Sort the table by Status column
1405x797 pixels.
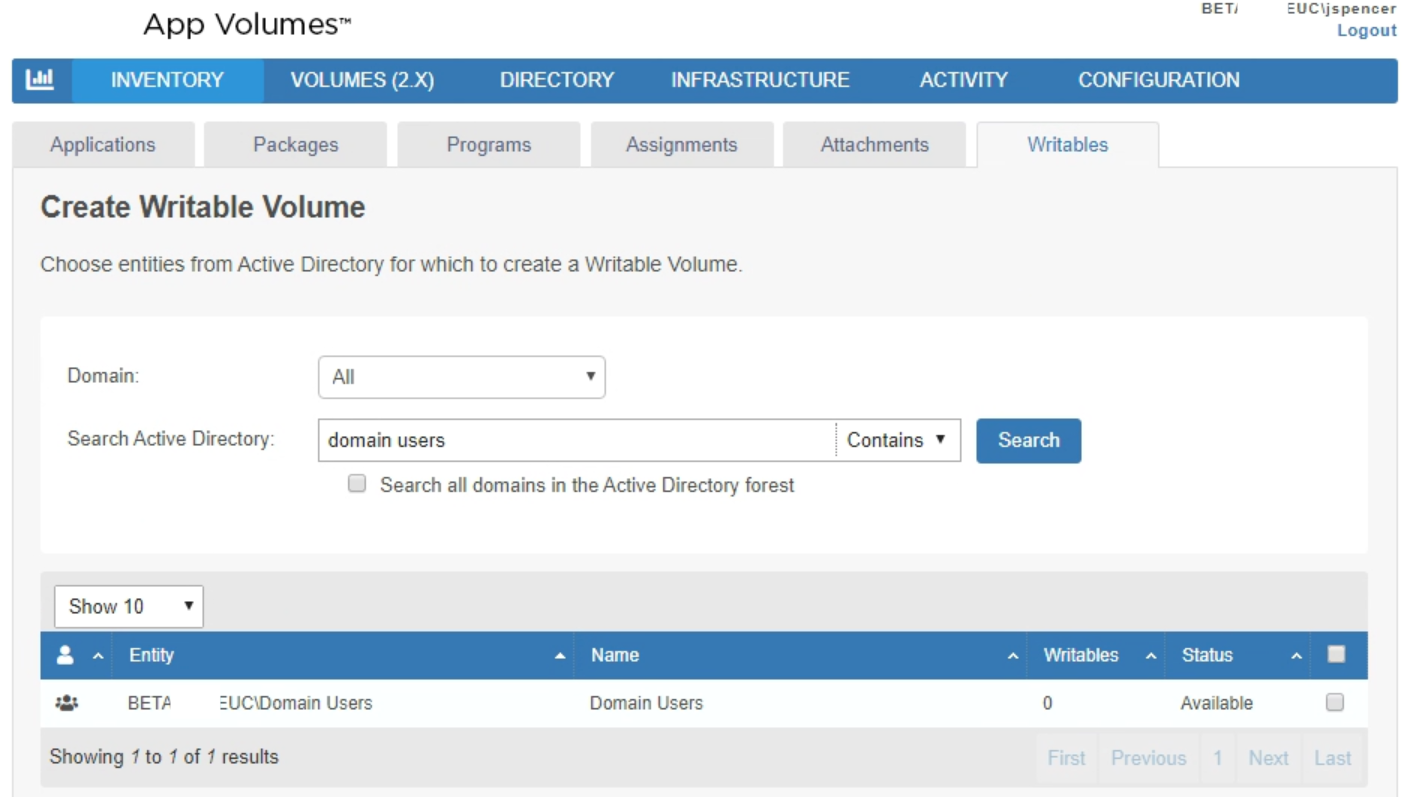click(1206, 655)
